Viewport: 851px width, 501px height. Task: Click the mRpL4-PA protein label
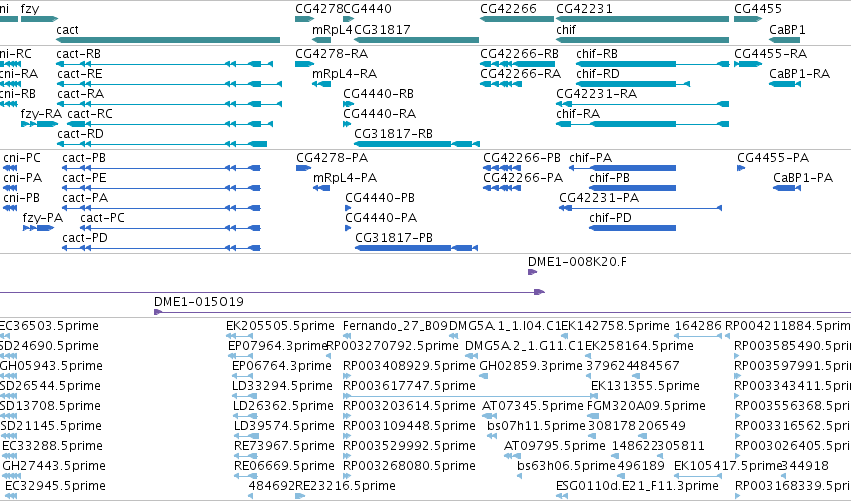point(345,178)
